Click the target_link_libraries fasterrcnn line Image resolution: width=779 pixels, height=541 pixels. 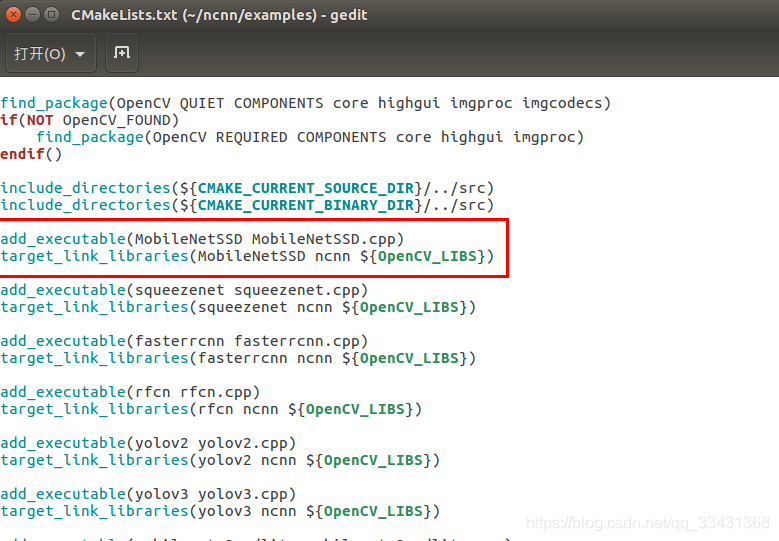238,358
